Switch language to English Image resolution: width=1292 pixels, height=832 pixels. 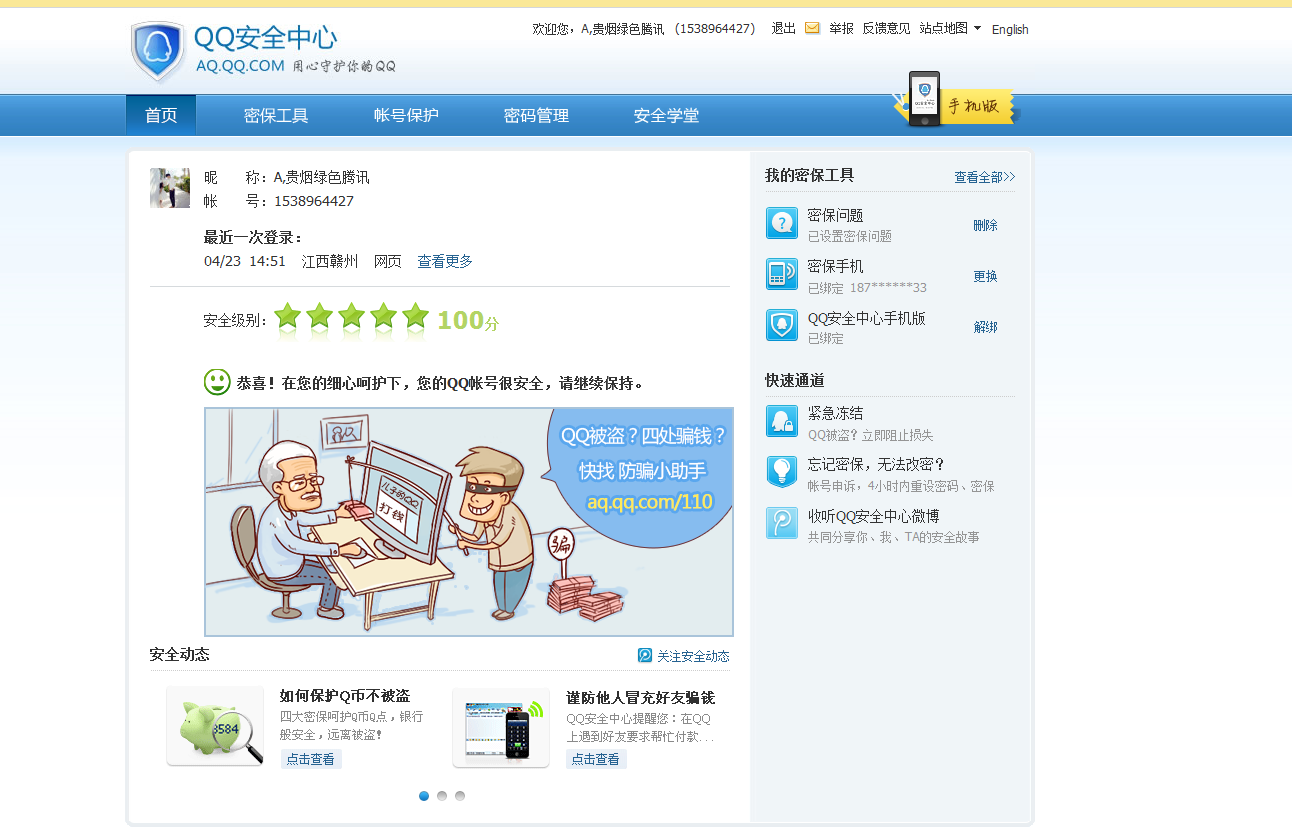tap(1010, 29)
